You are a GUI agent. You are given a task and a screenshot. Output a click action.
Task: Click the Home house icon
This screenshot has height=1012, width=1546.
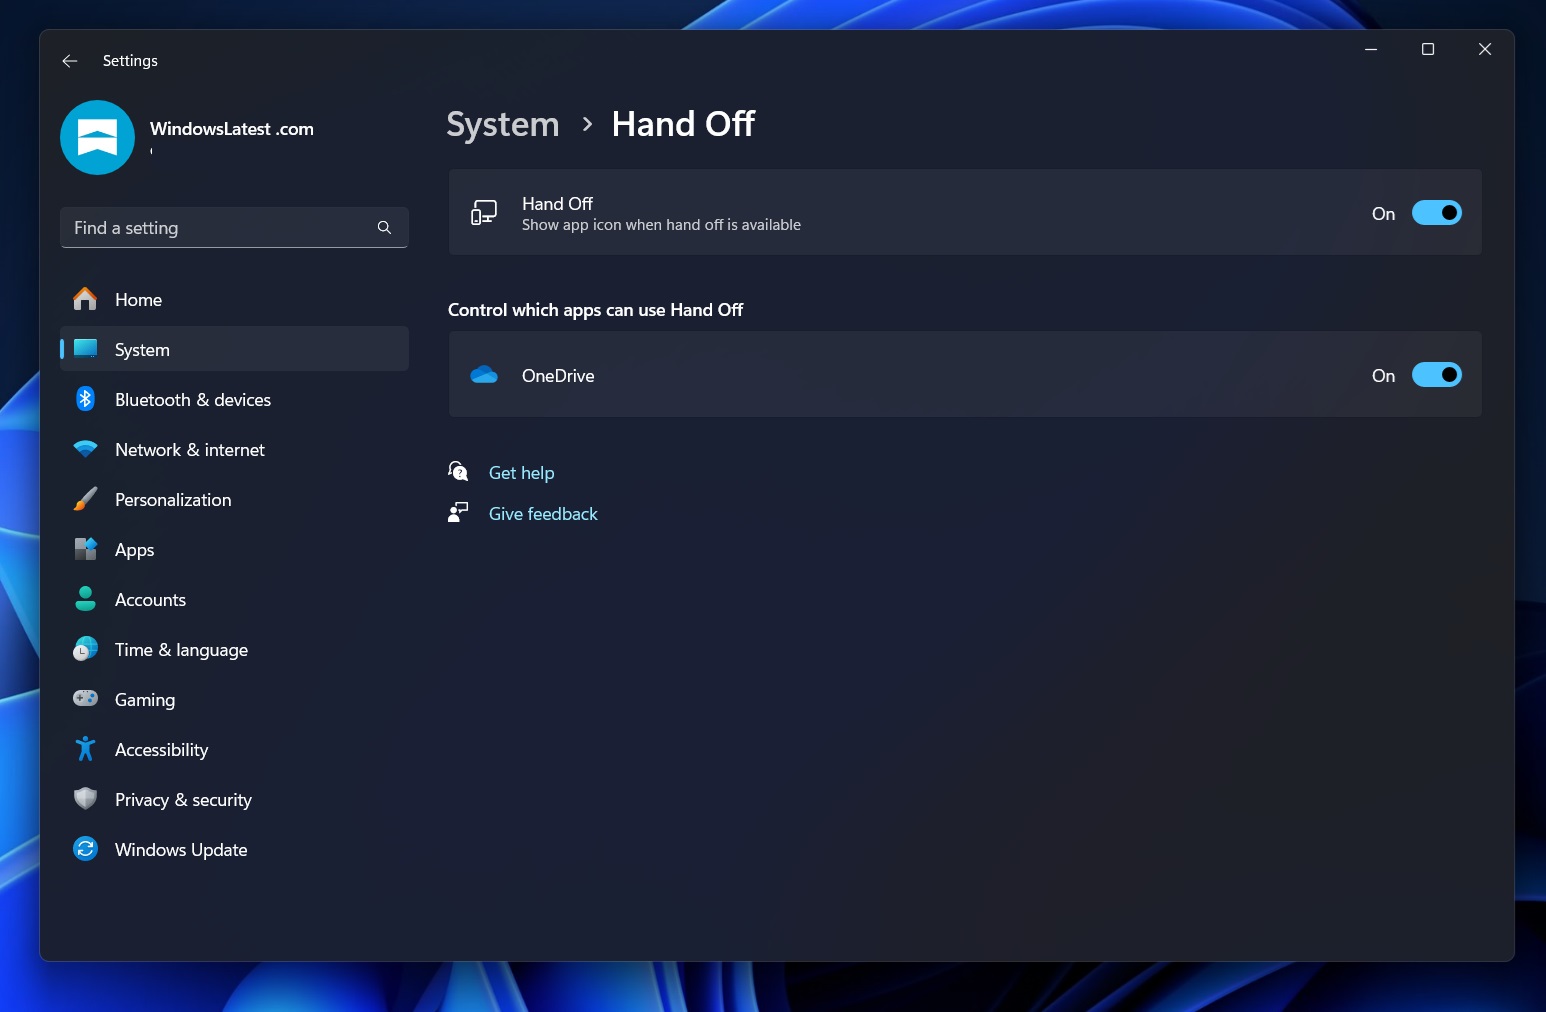[x=85, y=299]
